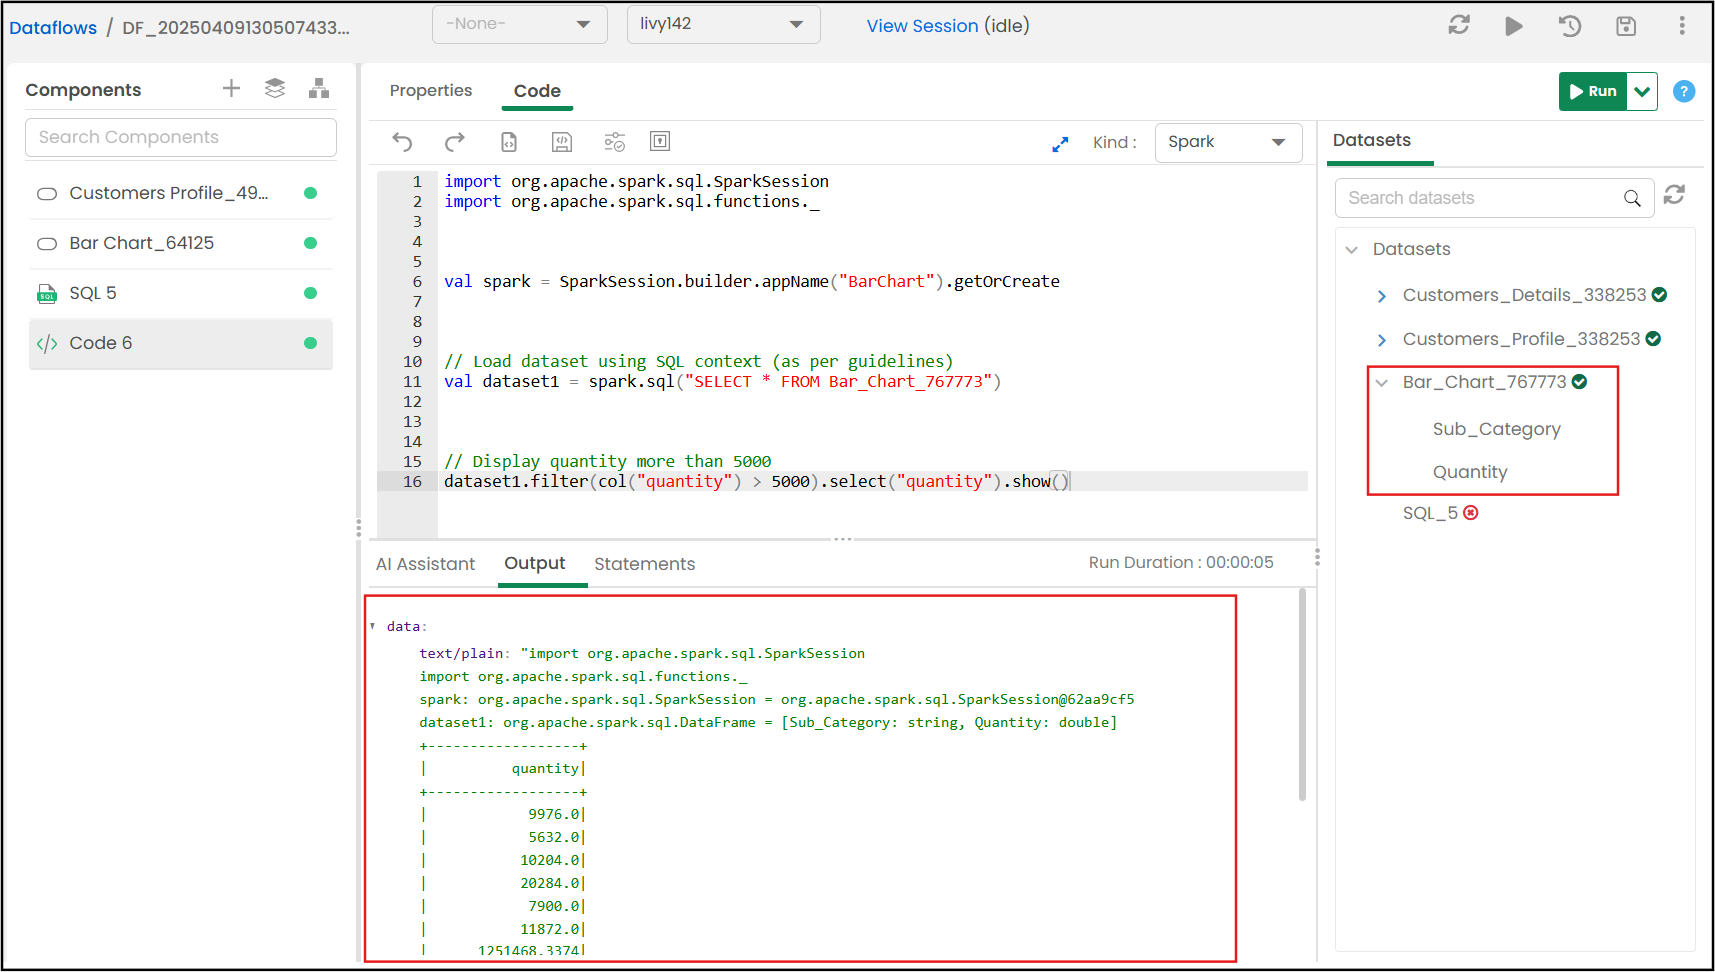This screenshot has height=972, width=1715.
Task: Expand Customers_Details_338253 dataset
Action: (x=1382, y=296)
